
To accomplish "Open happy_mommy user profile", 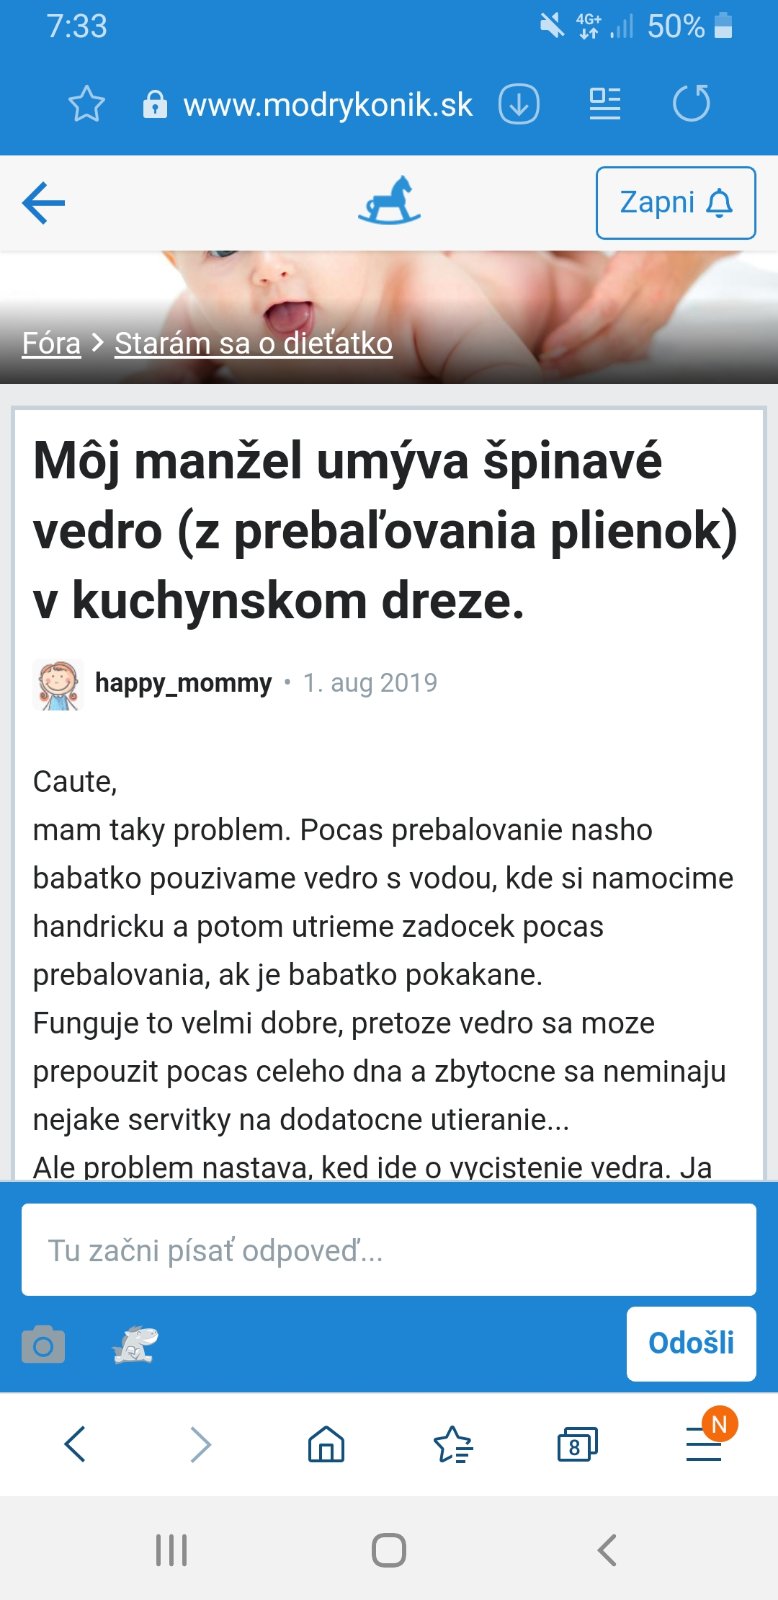I will (183, 683).
